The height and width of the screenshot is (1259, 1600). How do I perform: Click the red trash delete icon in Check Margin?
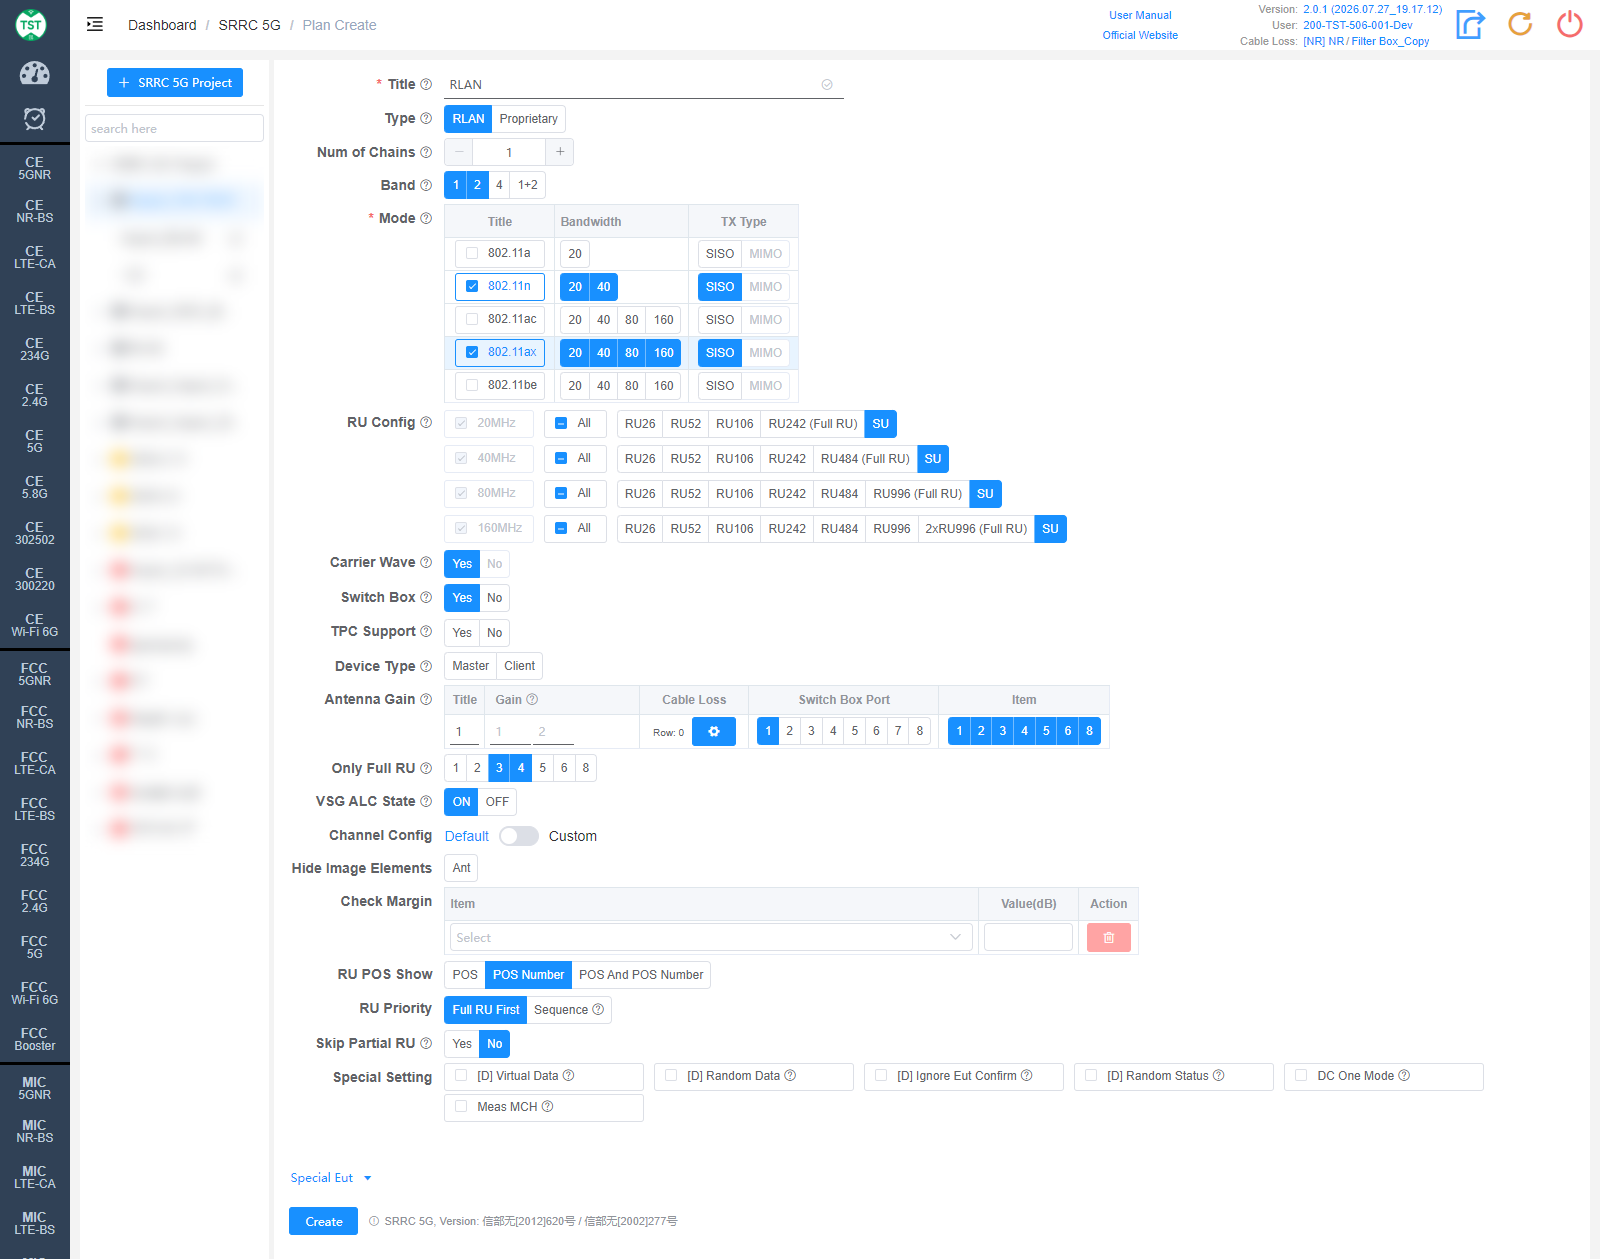point(1108,938)
